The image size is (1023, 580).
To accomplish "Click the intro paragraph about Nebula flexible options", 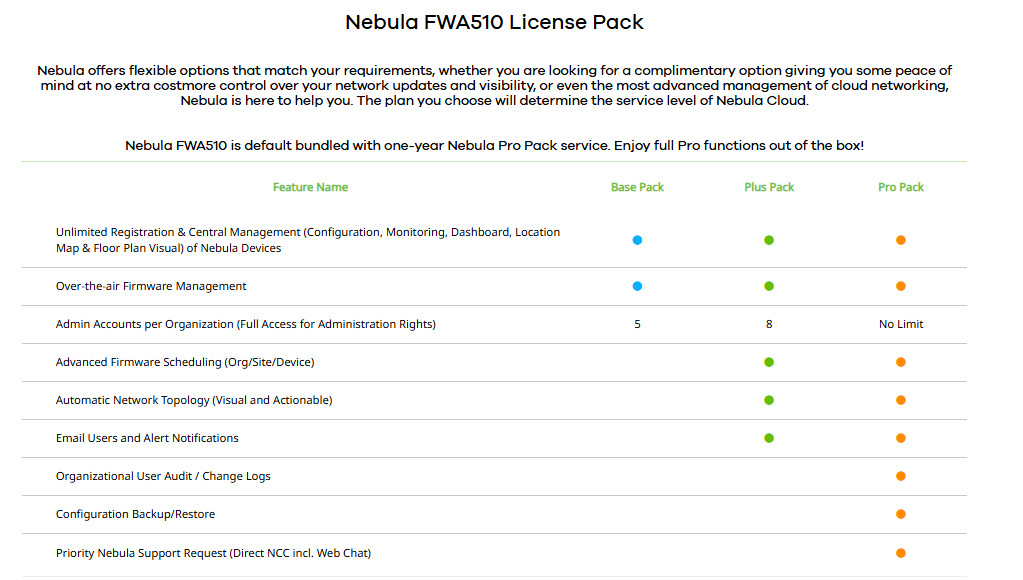I will click(494, 85).
